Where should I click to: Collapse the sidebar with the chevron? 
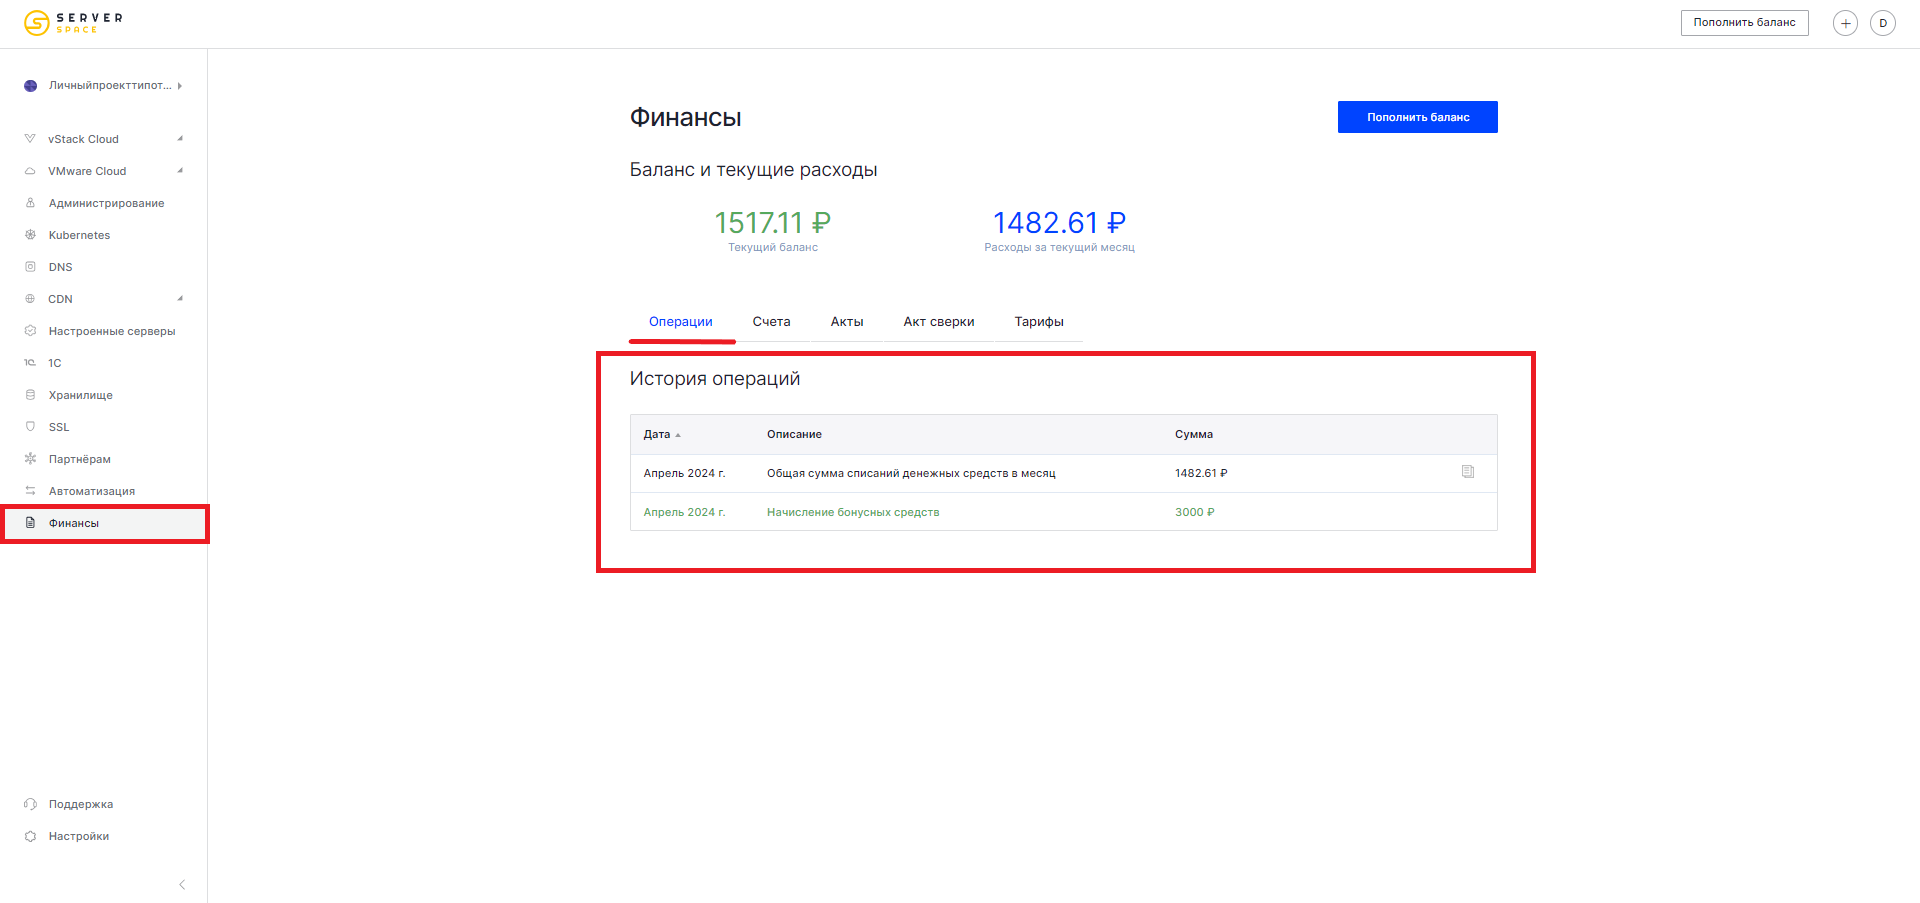pyautogui.click(x=182, y=884)
